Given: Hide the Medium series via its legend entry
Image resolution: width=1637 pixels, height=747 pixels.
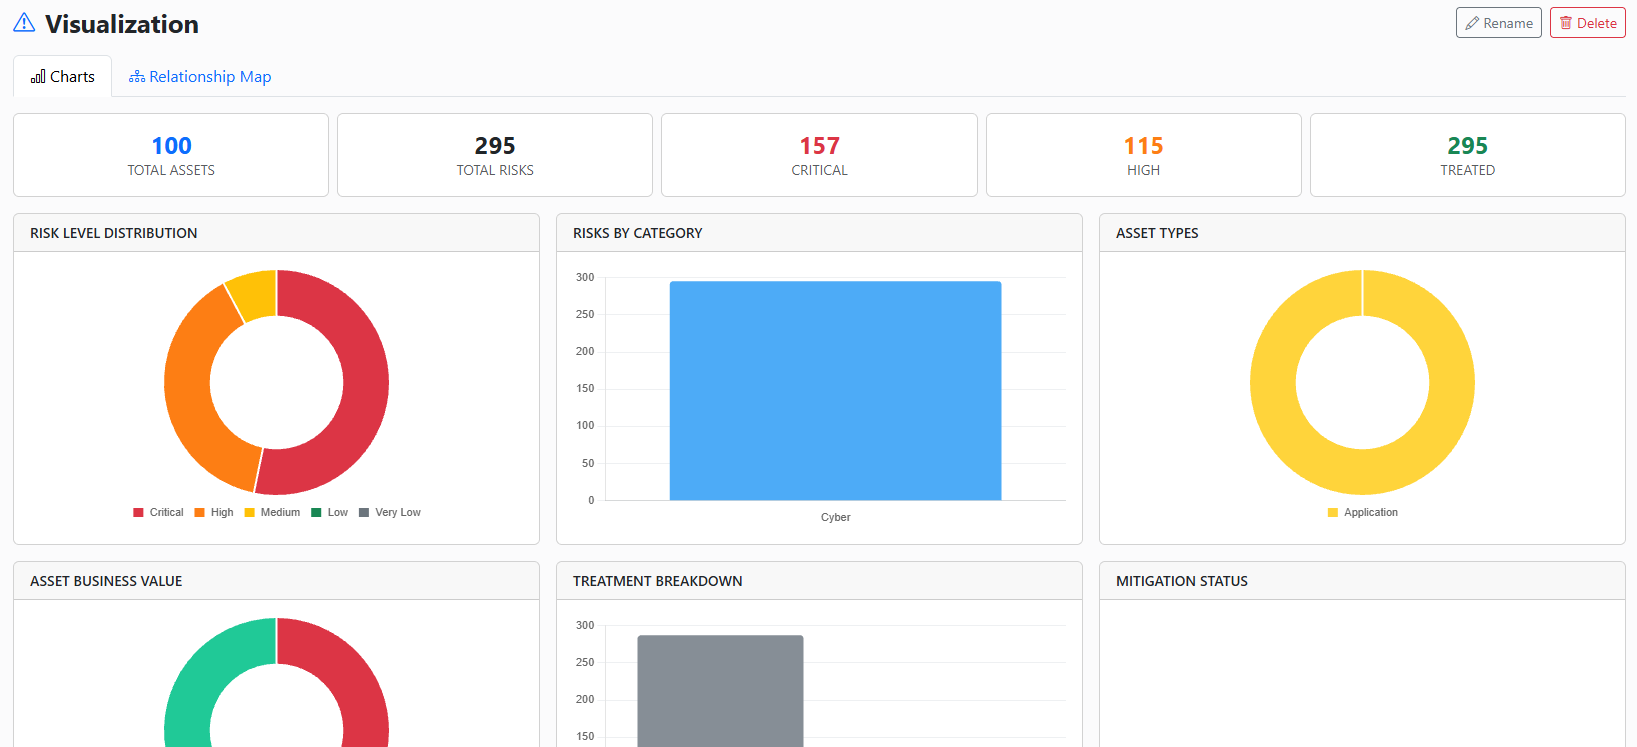Looking at the screenshot, I should [x=272, y=512].
